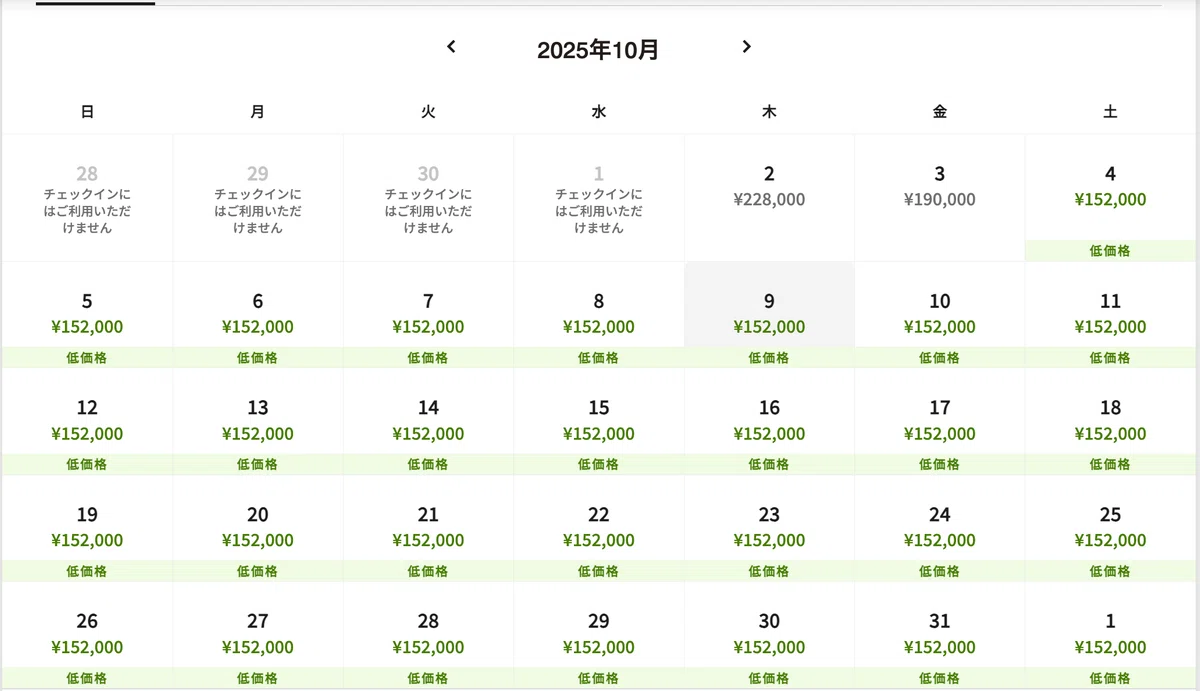
Task: Select October 5 at ¥152,000
Action: (87, 315)
